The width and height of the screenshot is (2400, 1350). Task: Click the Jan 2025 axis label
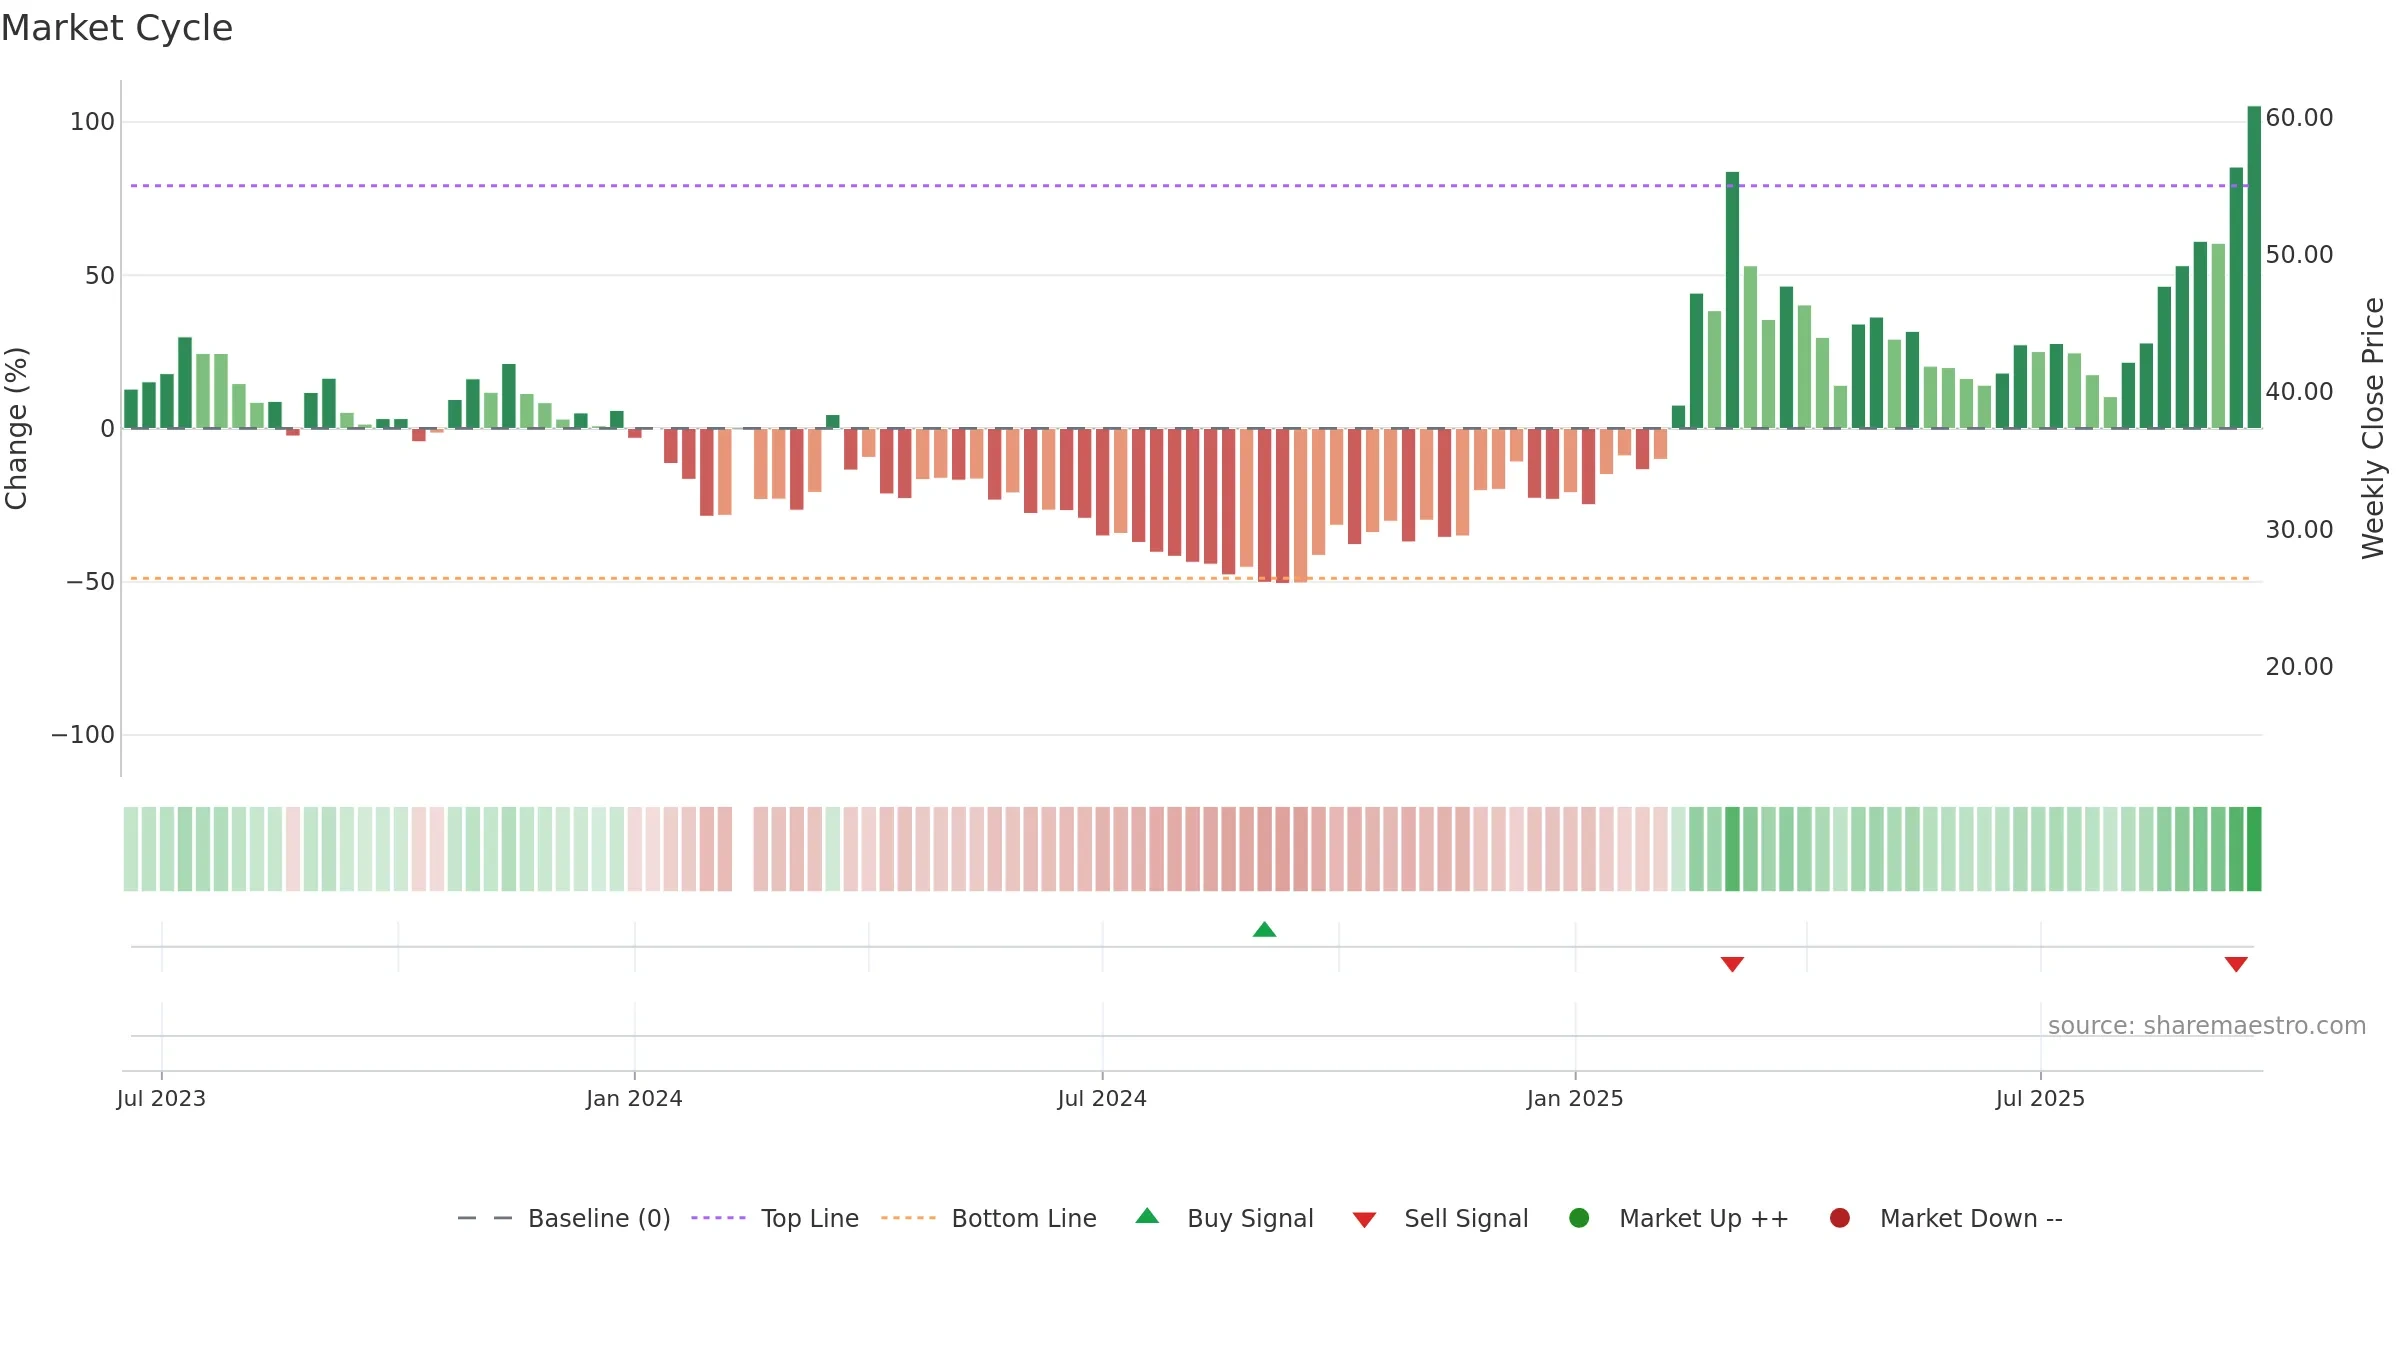1575,1099
